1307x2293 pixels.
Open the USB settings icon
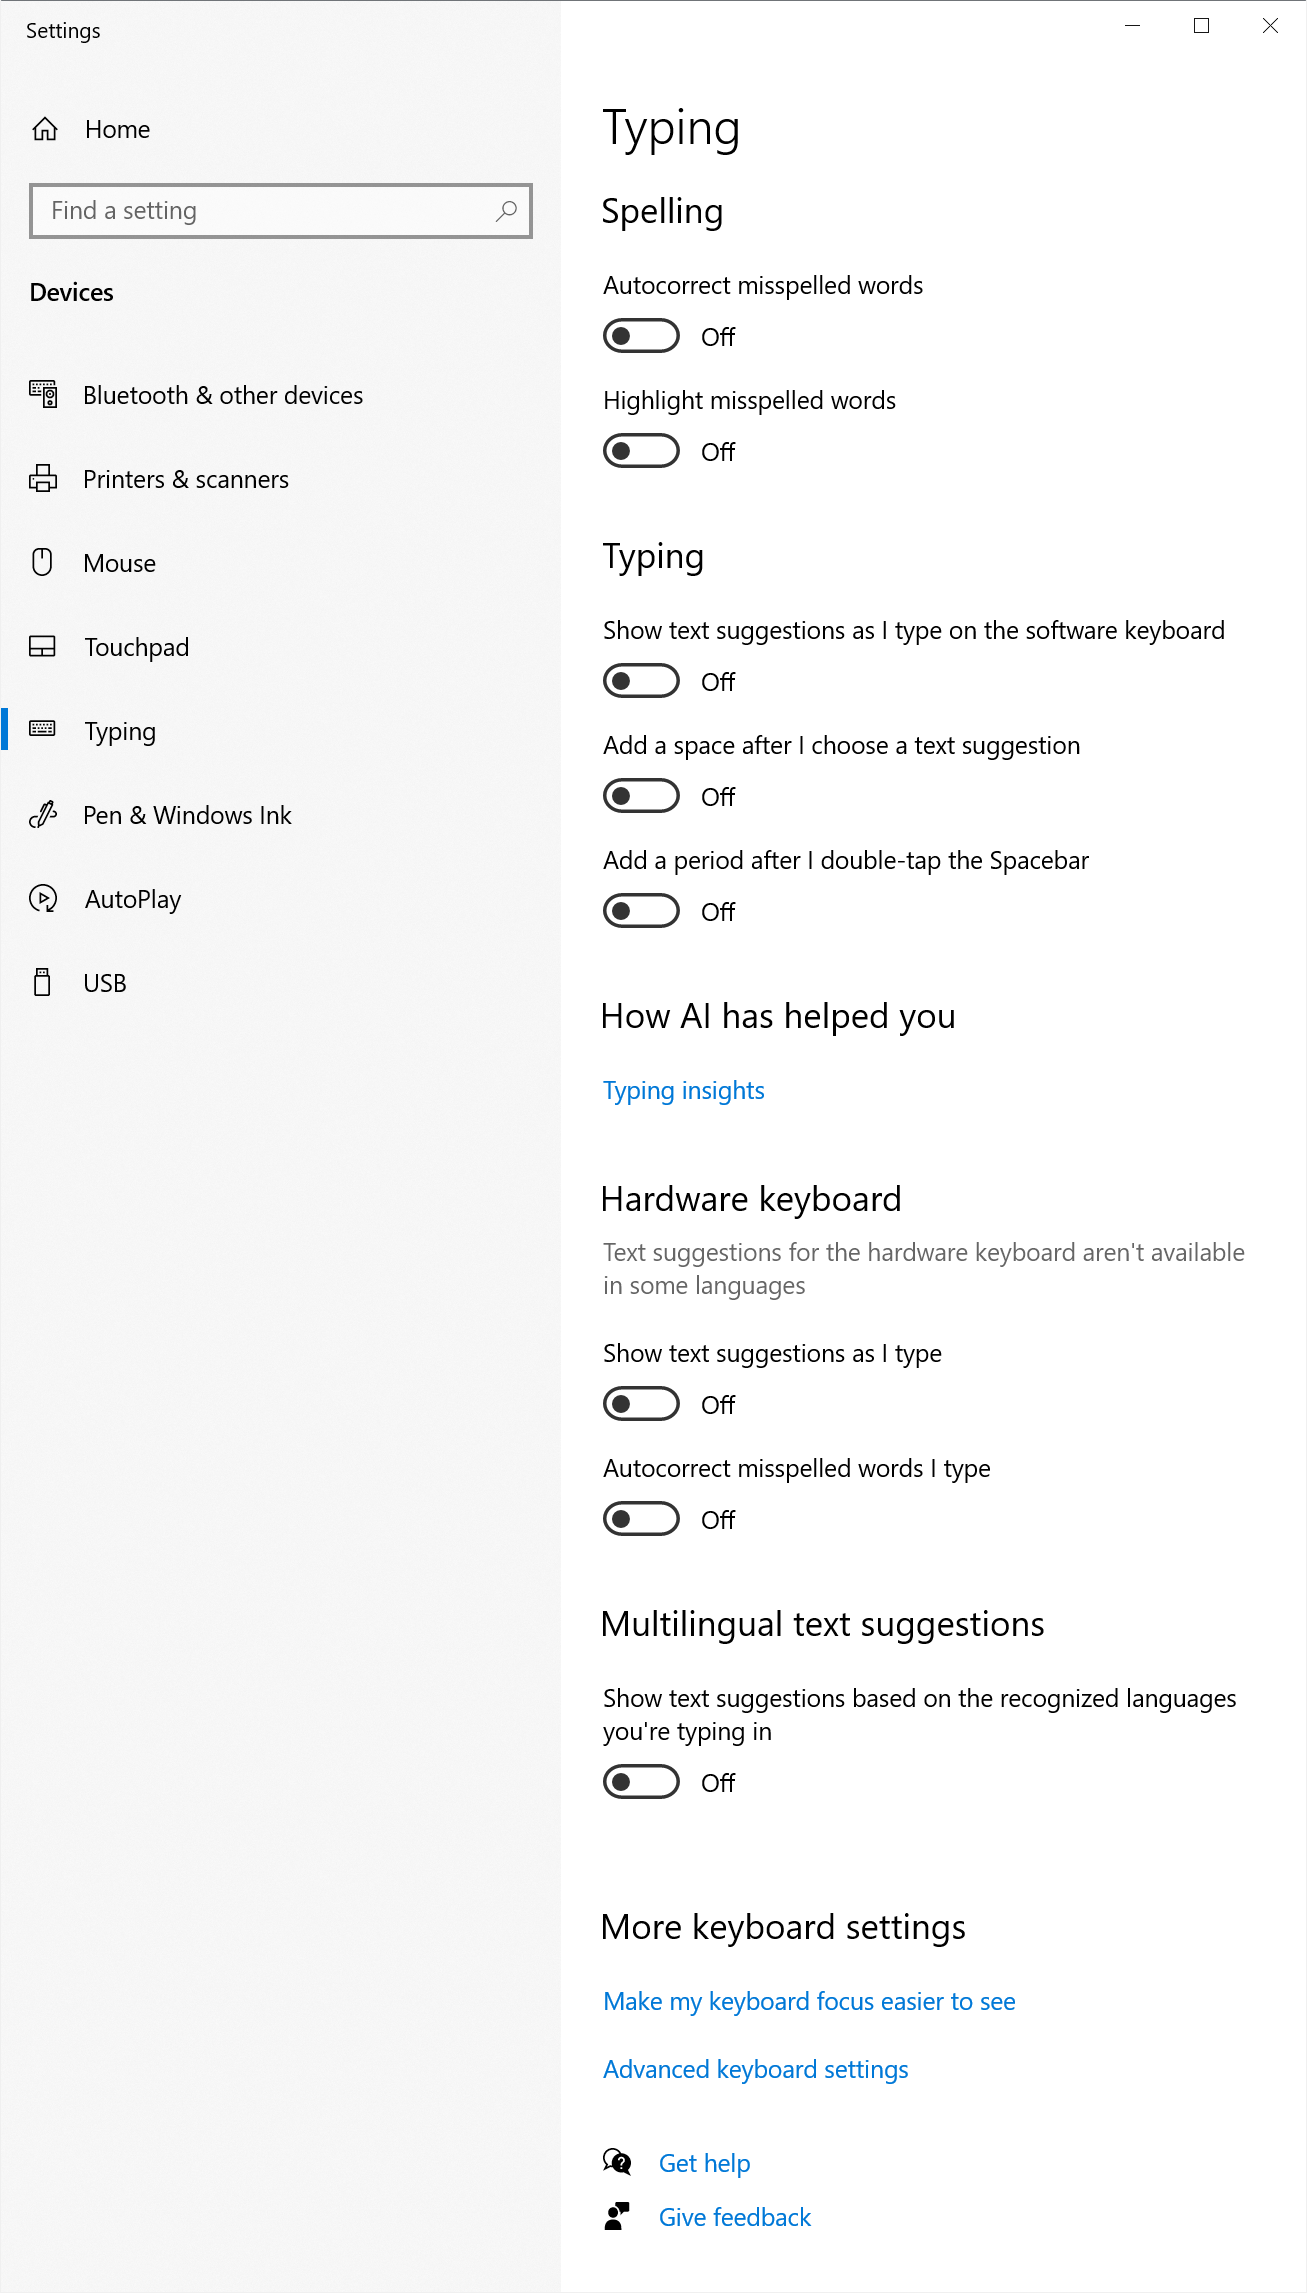[43, 982]
